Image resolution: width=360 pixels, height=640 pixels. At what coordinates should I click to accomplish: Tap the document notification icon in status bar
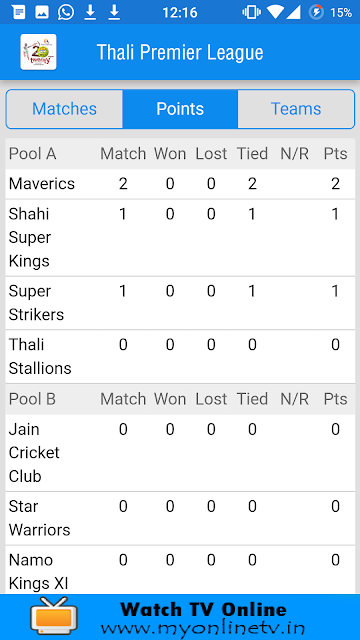click(x=18, y=12)
